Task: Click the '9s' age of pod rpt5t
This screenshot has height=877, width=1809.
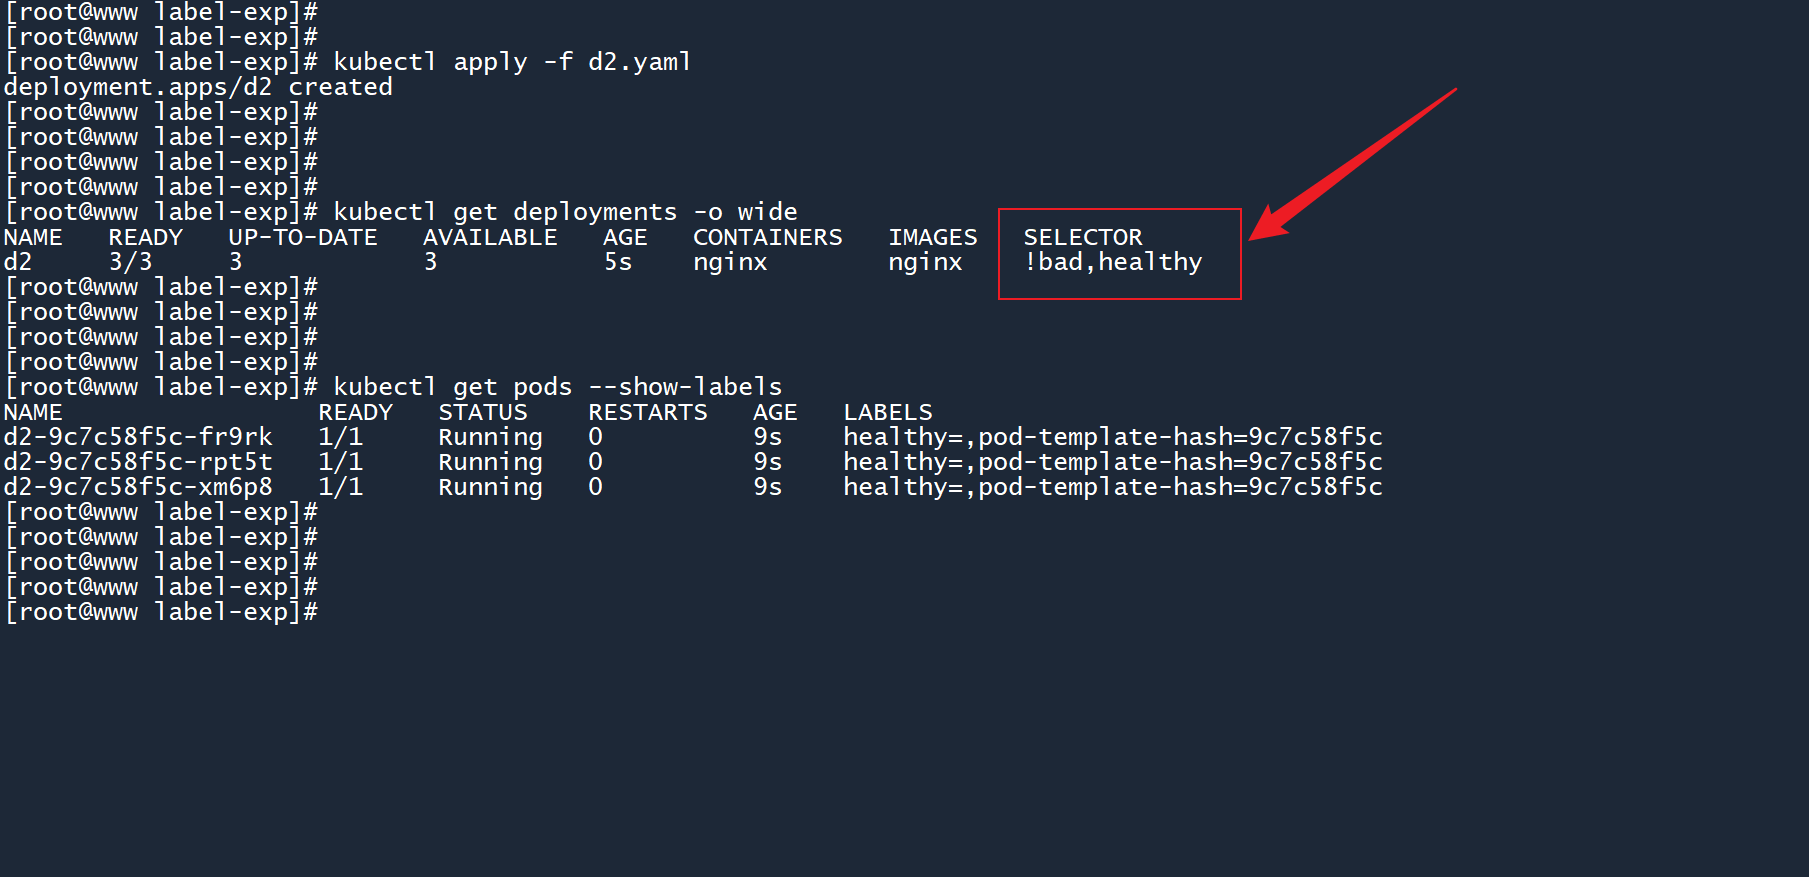Action: click(768, 462)
